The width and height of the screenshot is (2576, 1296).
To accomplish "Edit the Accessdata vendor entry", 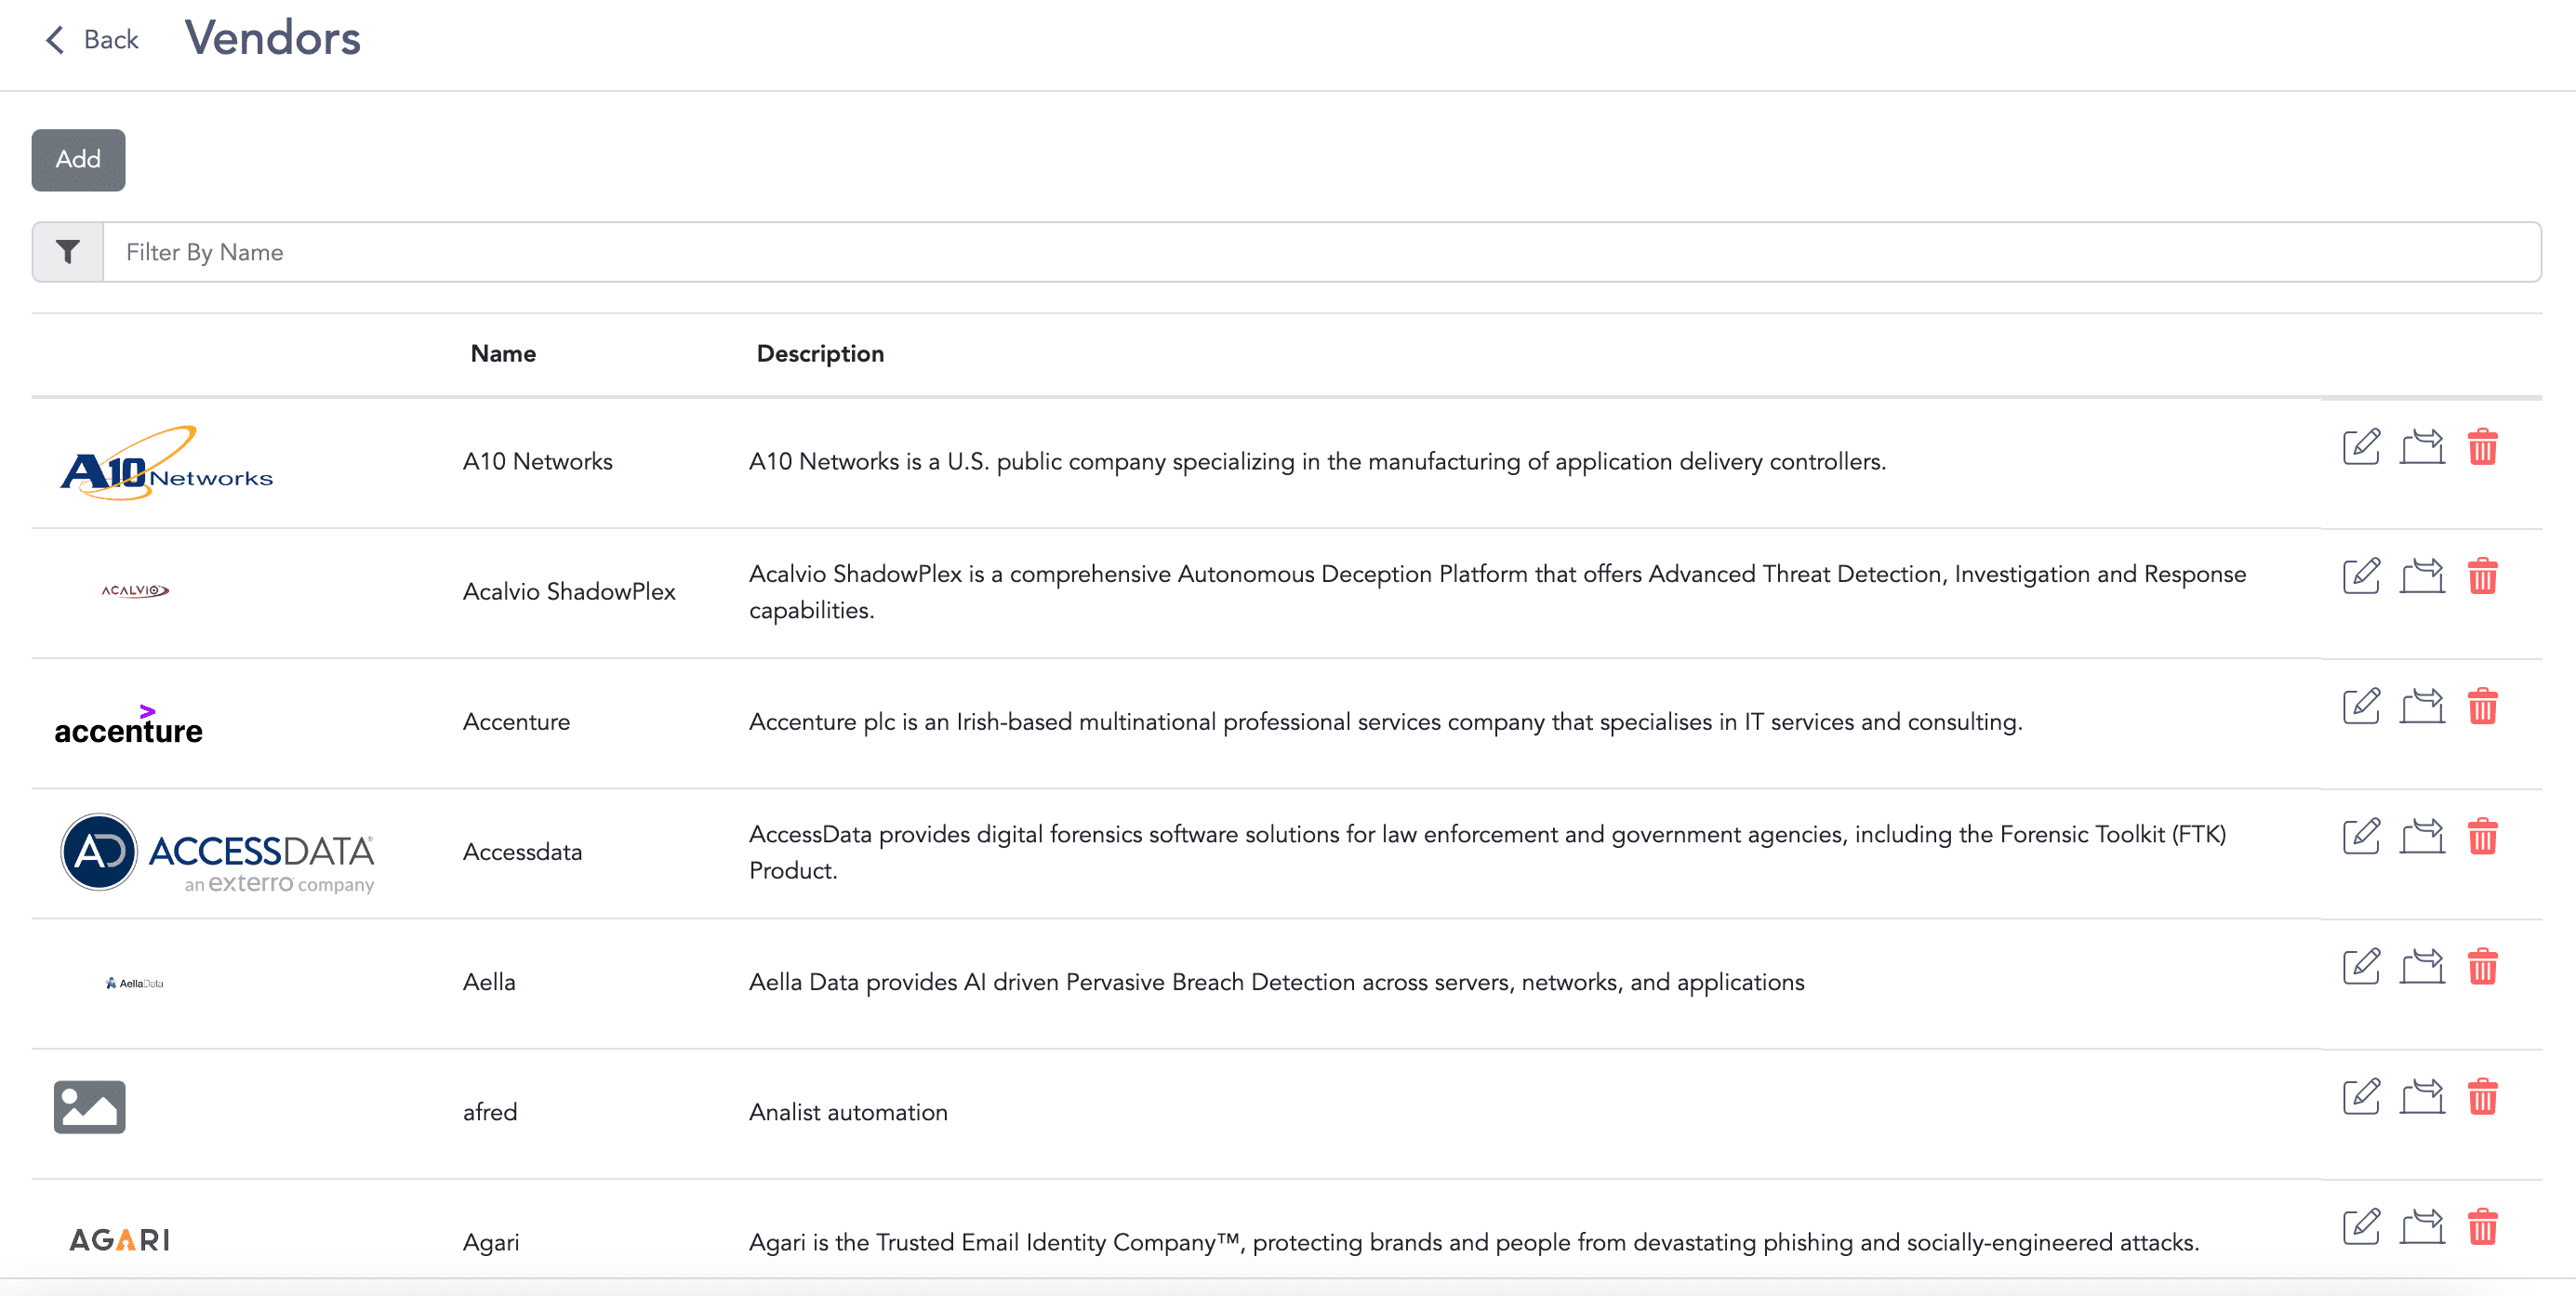I will (x=2361, y=837).
